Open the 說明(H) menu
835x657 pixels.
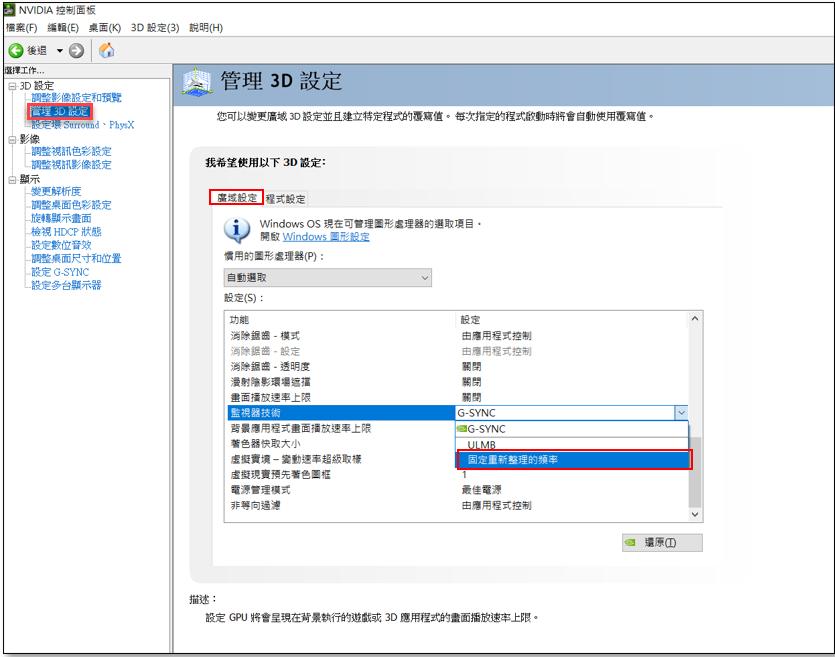(x=206, y=28)
